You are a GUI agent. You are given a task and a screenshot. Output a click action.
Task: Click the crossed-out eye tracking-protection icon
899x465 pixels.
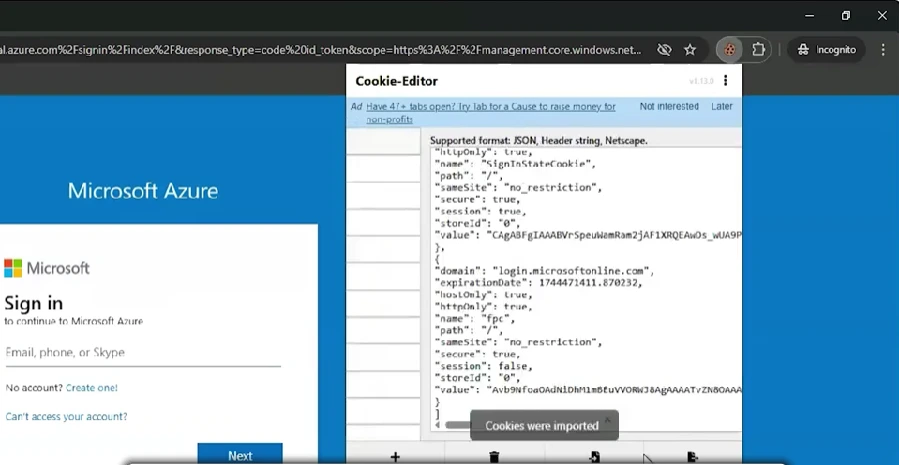[x=664, y=50]
